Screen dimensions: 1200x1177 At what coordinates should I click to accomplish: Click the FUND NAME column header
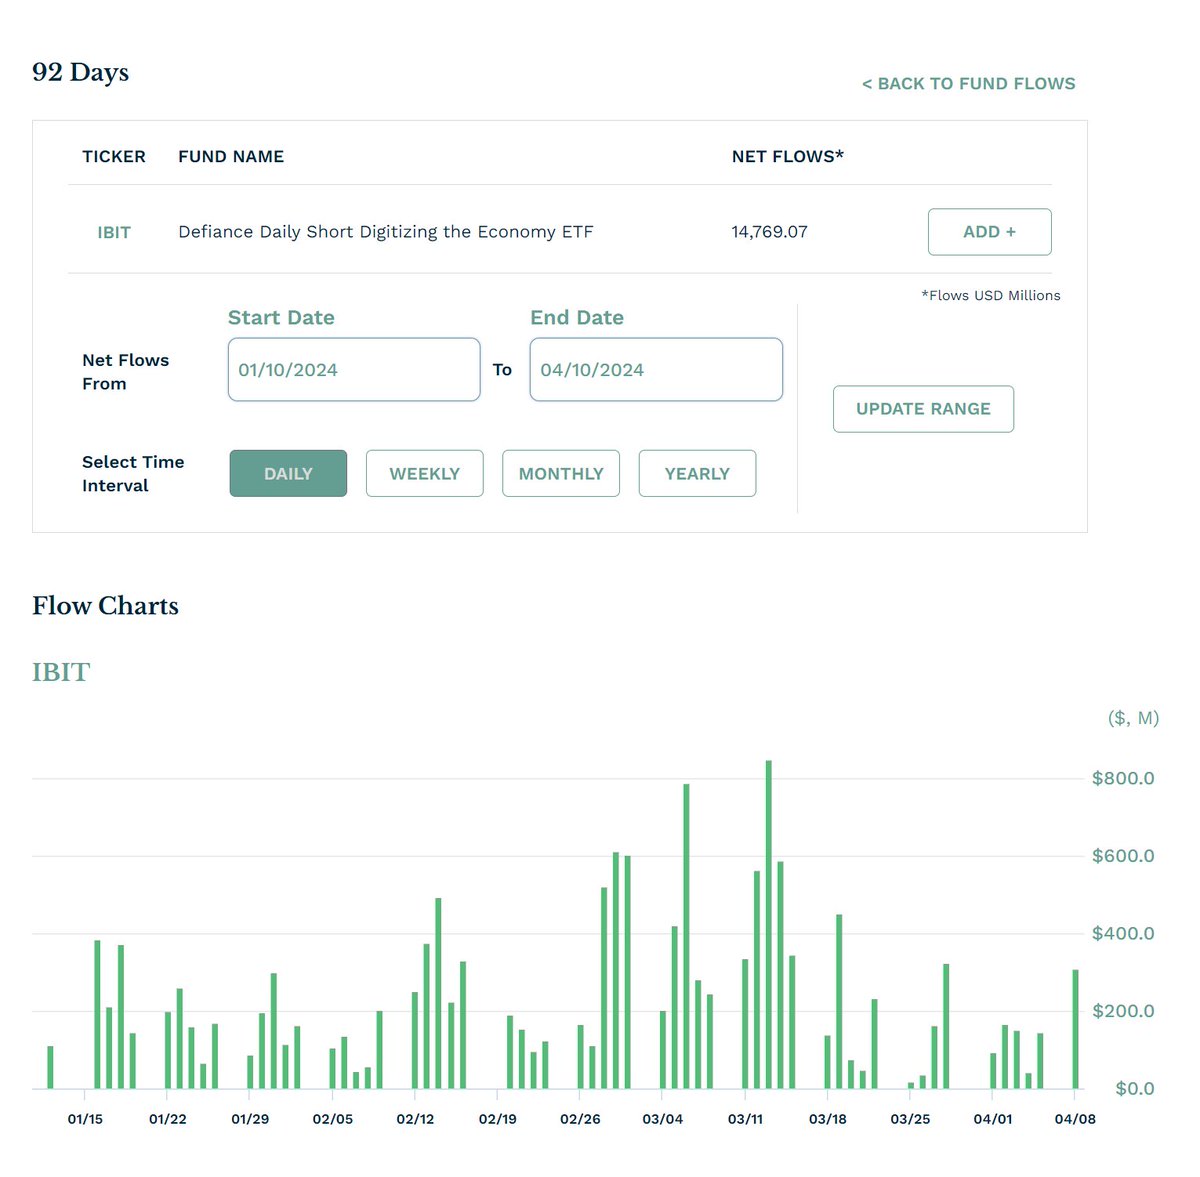[x=231, y=157]
